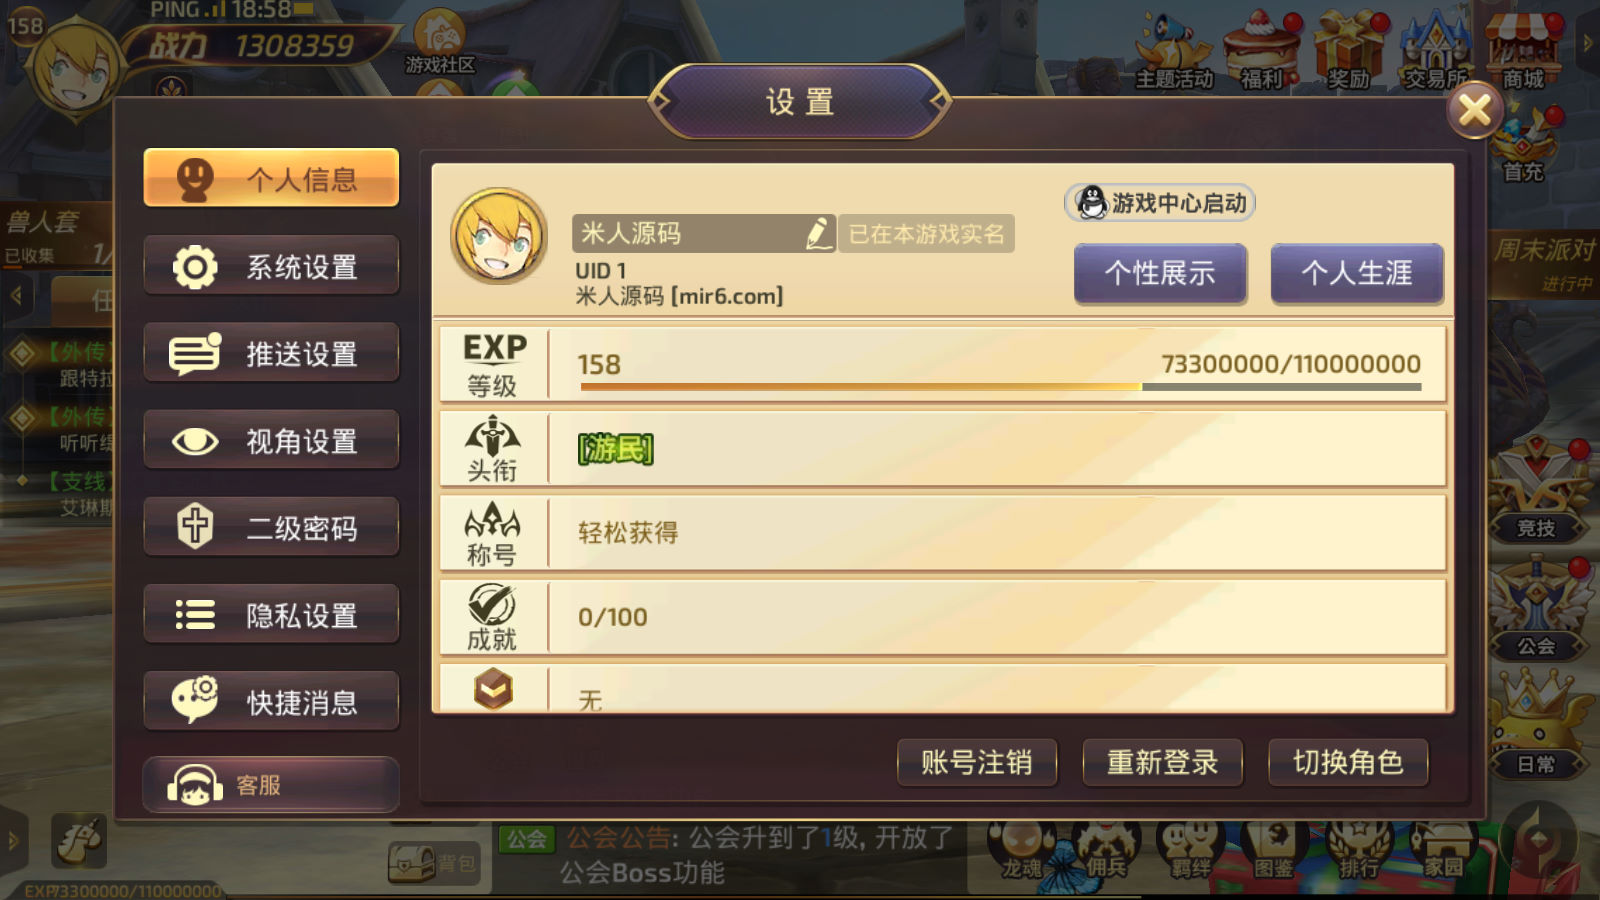The image size is (1600, 900).
Task: Open the 隐私设置 privacy tab
Action: [x=271, y=614]
